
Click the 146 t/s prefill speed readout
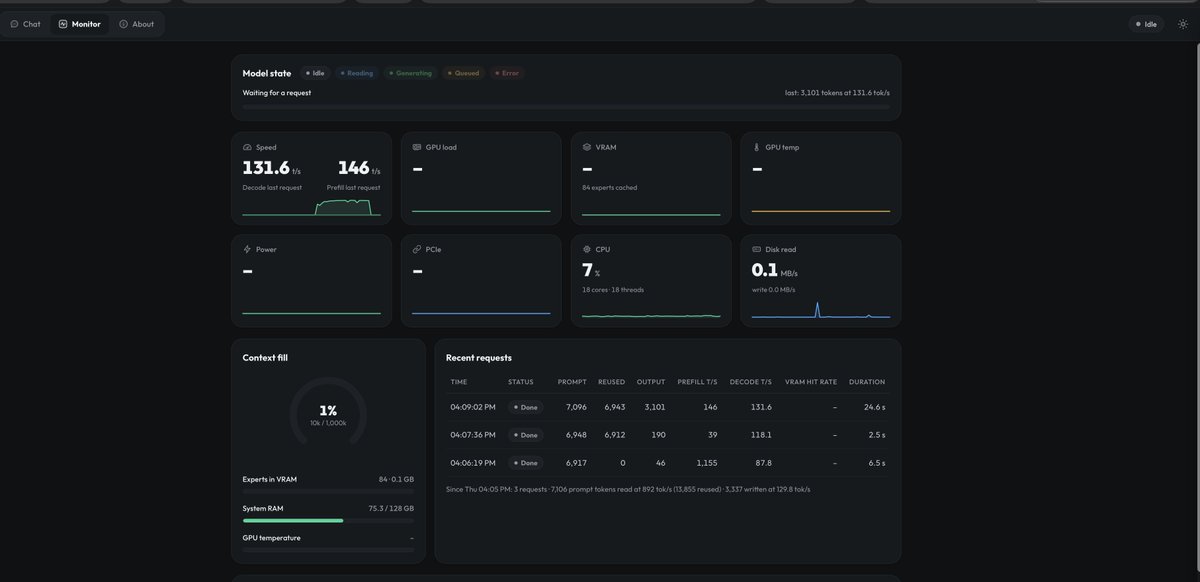[359, 168]
